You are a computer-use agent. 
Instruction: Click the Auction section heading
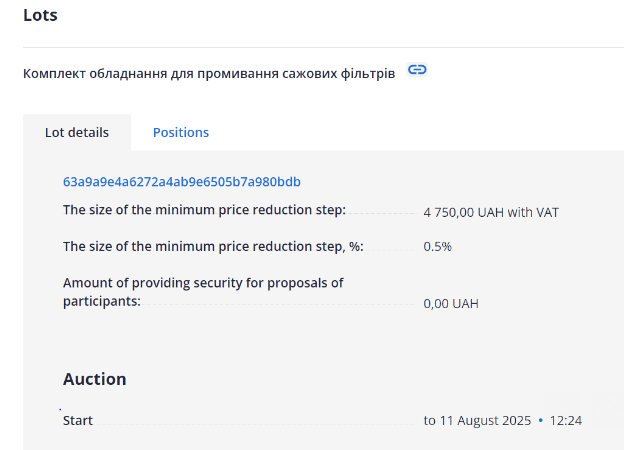(x=94, y=379)
